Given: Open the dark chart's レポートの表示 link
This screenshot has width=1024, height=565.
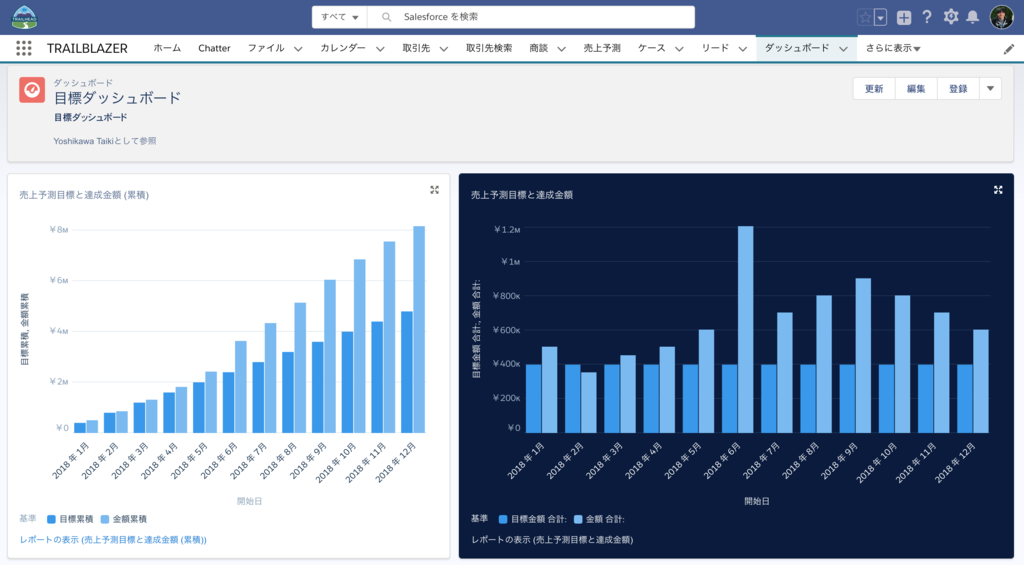Looking at the screenshot, I should tap(552, 540).
